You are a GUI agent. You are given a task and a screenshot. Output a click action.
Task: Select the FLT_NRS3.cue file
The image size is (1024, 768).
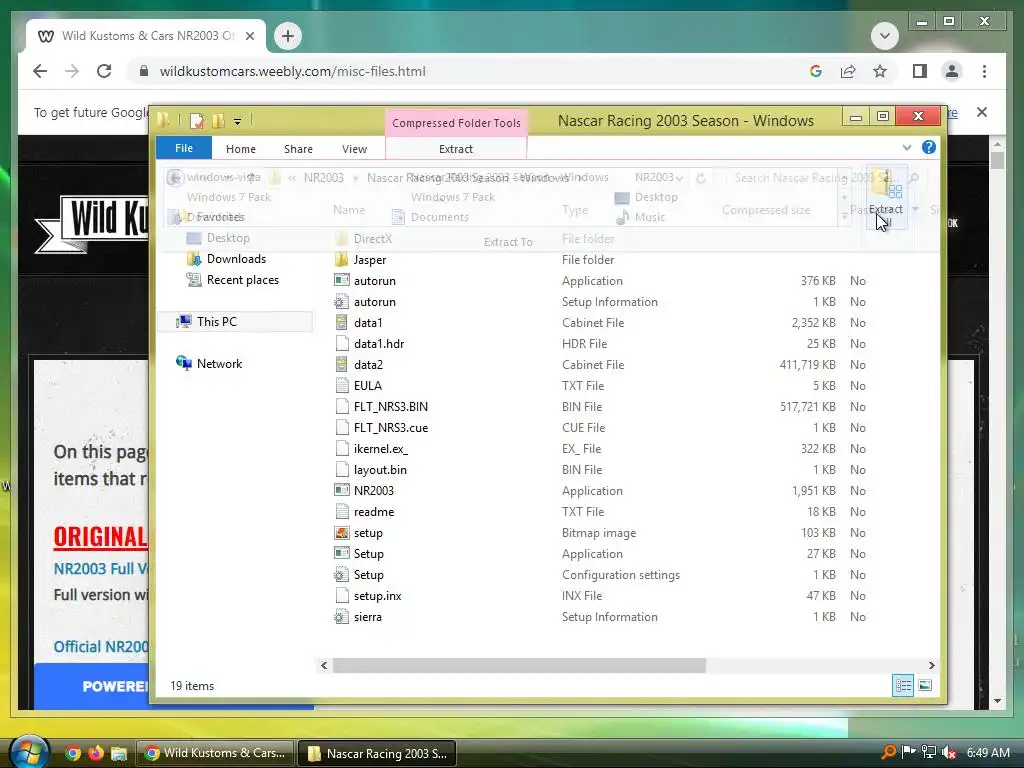391,428
